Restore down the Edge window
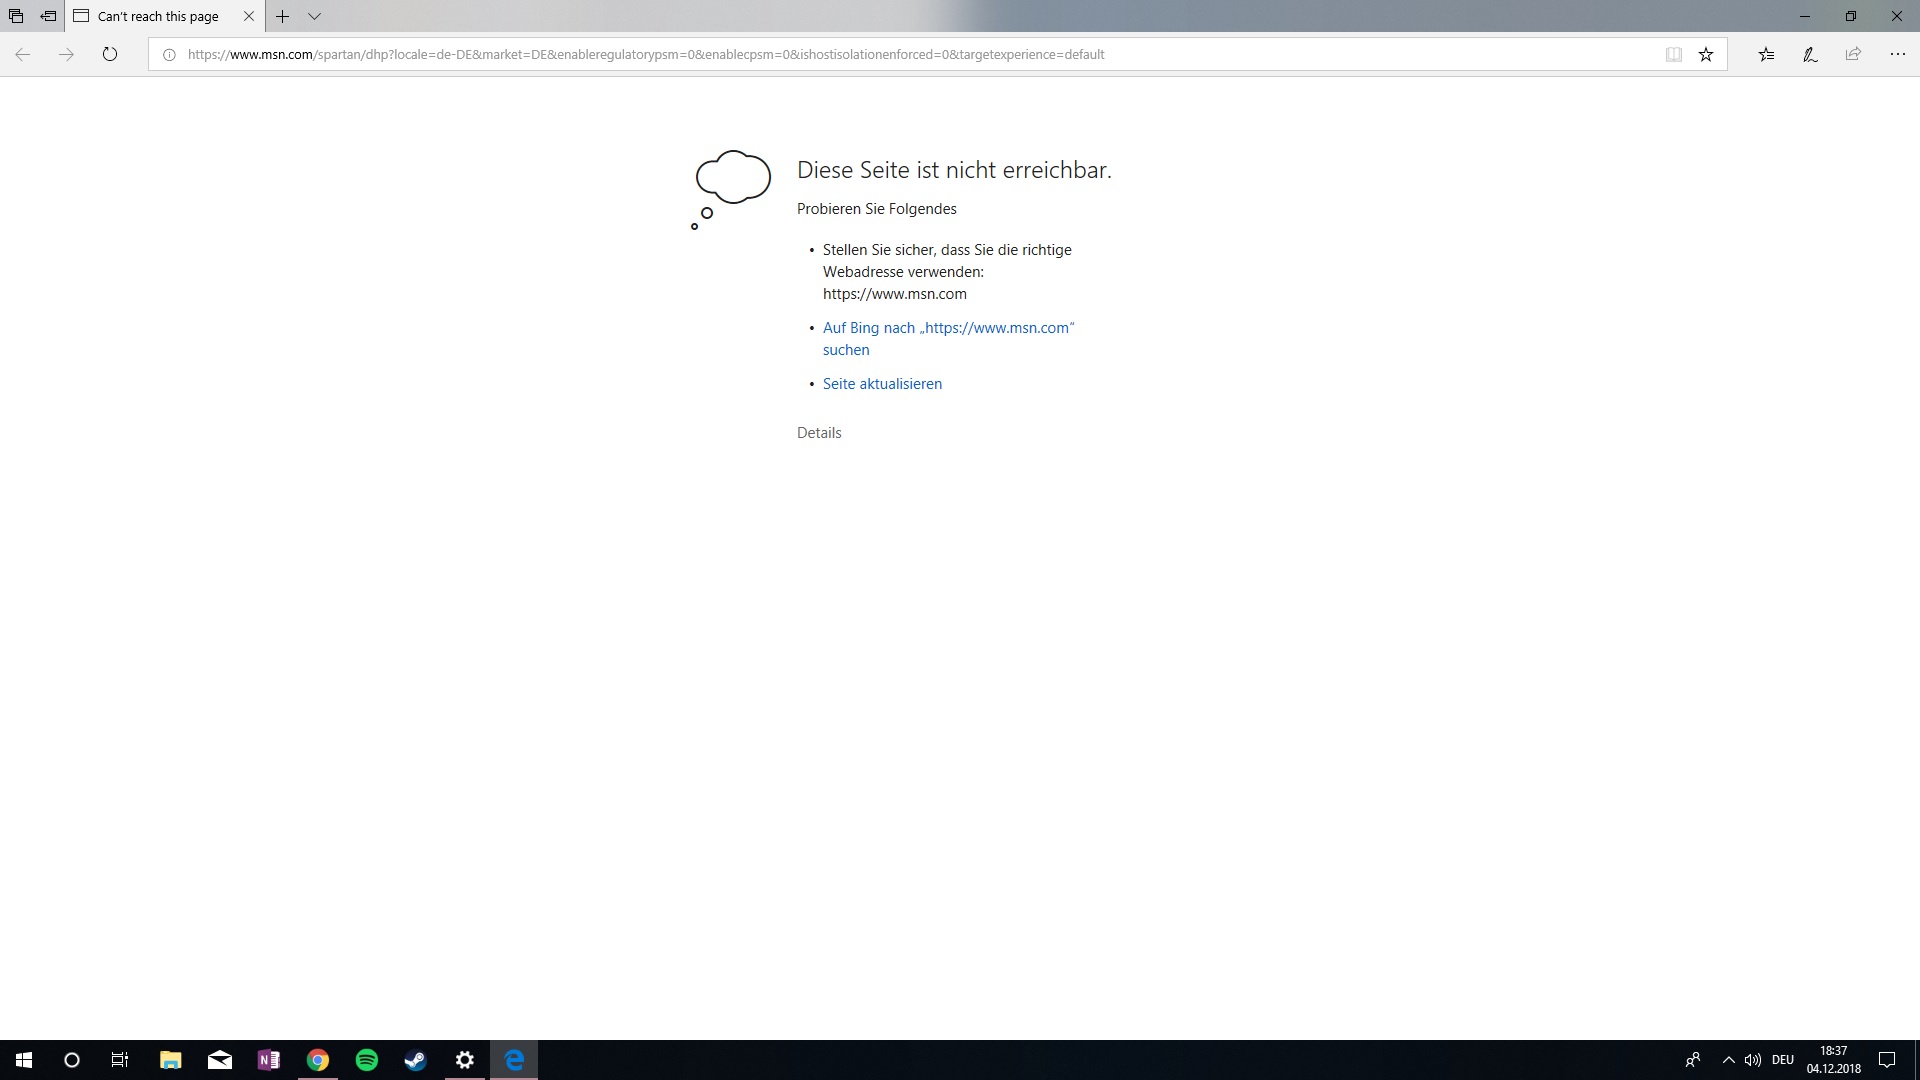1920x1080 pixels. coord(1851,16)
